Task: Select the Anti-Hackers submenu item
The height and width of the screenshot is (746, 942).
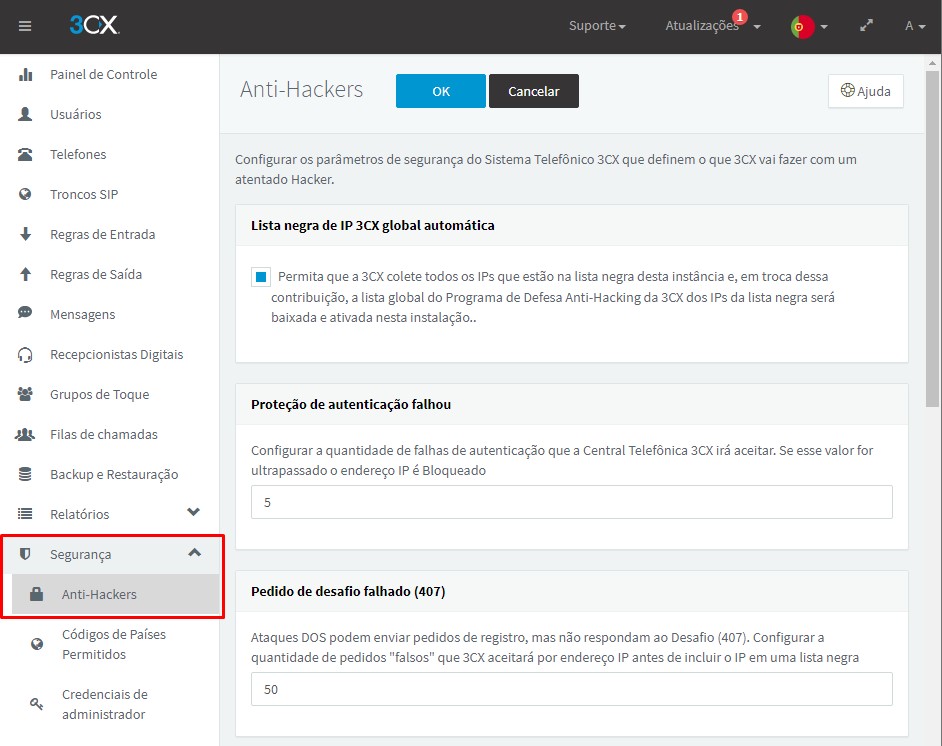Action: (x=116, y=594)
